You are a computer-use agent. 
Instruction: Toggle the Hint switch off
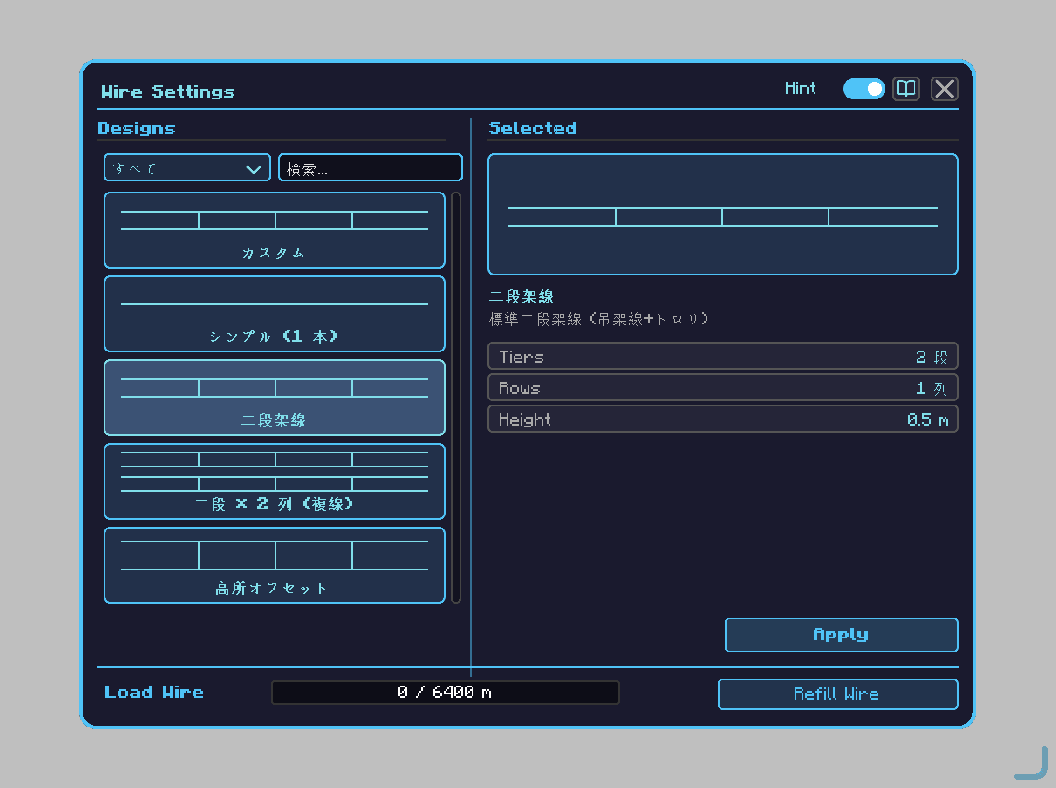pos(863,88)
